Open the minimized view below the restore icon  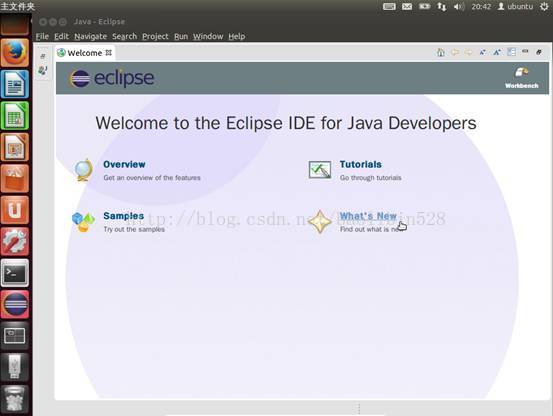pos(43,70)
